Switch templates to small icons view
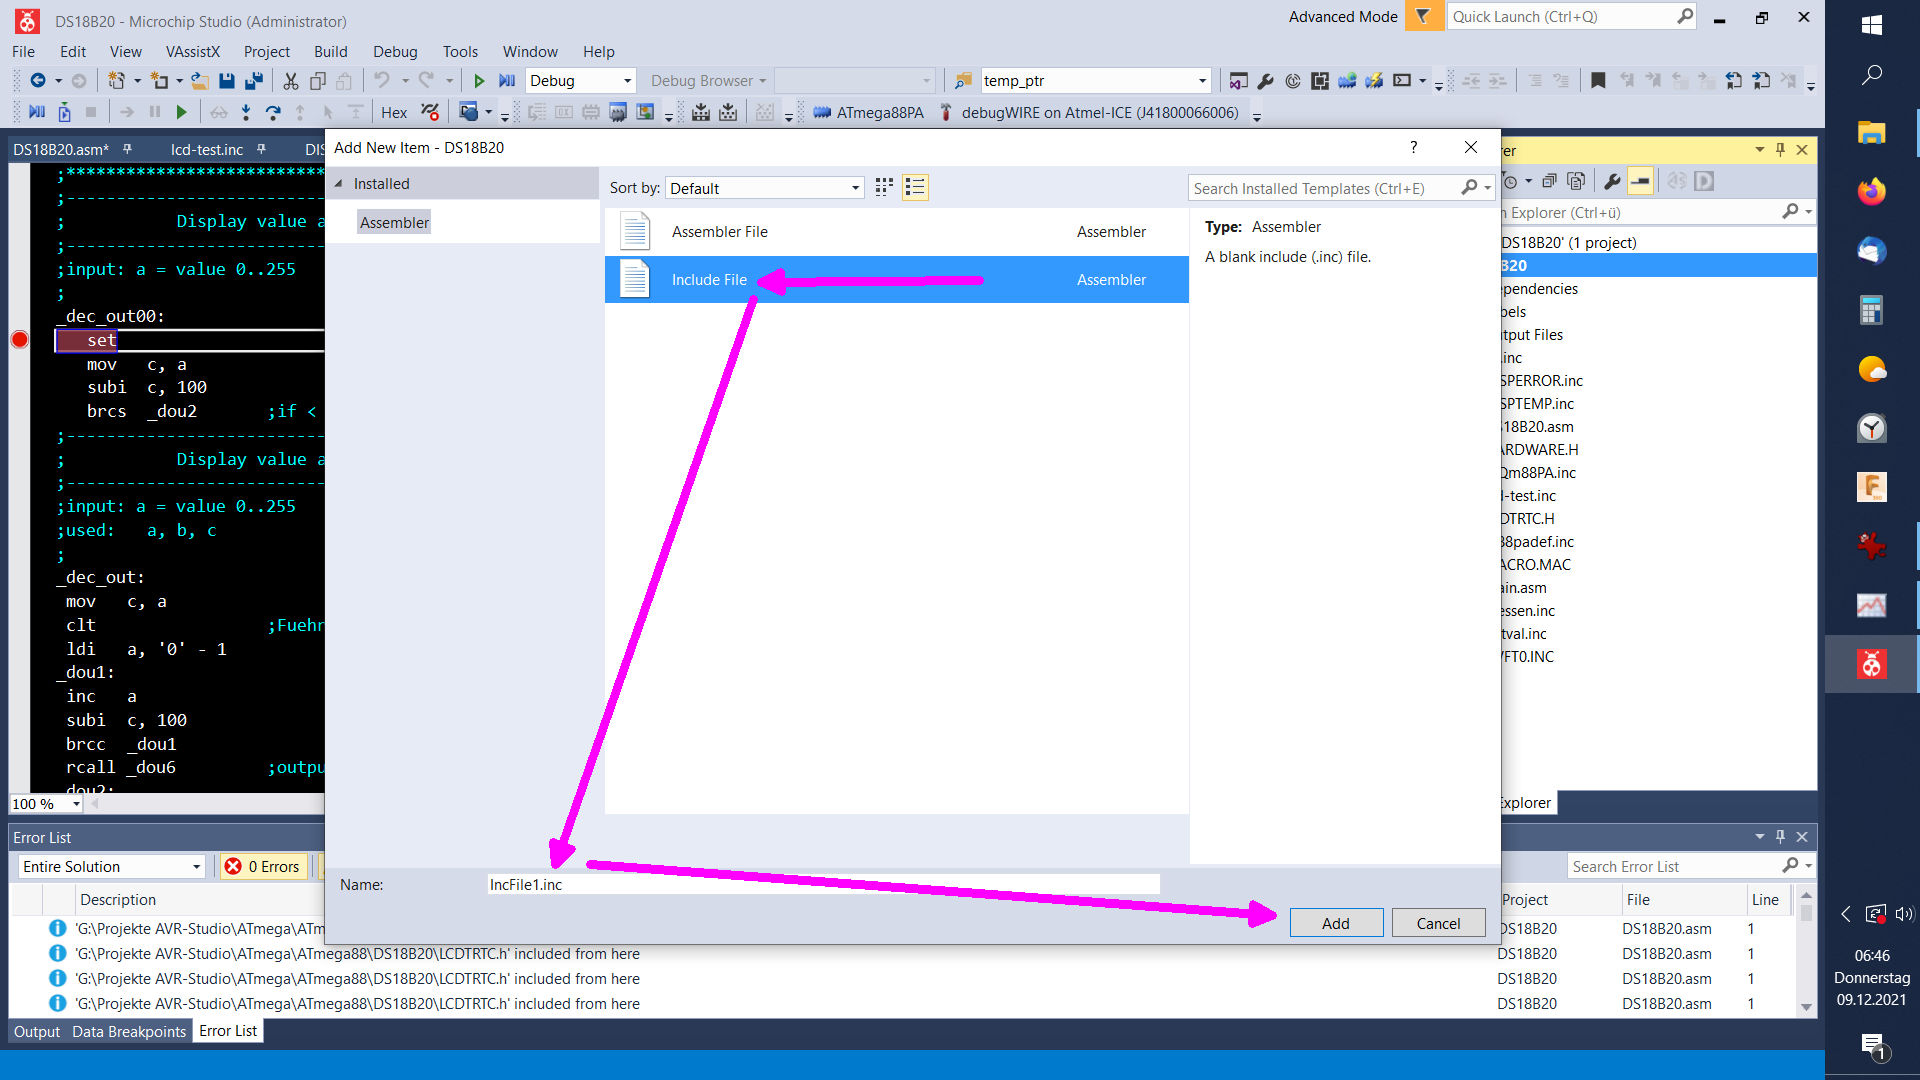The height and width of the screenshot is (1080, 1920). tap(884, 188)
